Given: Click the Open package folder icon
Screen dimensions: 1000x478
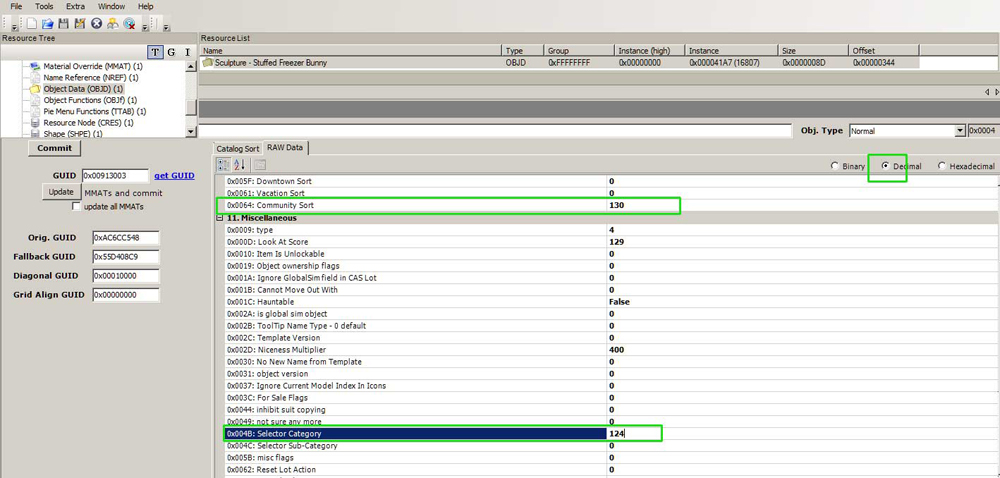Looking at the screenshot, I should pyautogui.click(x=48, y=23).
